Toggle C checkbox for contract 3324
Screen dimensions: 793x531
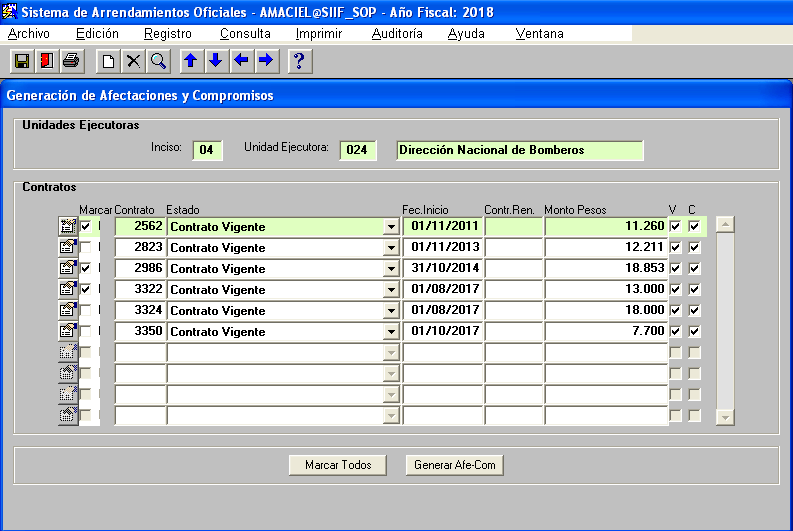(x=694, y=310)
